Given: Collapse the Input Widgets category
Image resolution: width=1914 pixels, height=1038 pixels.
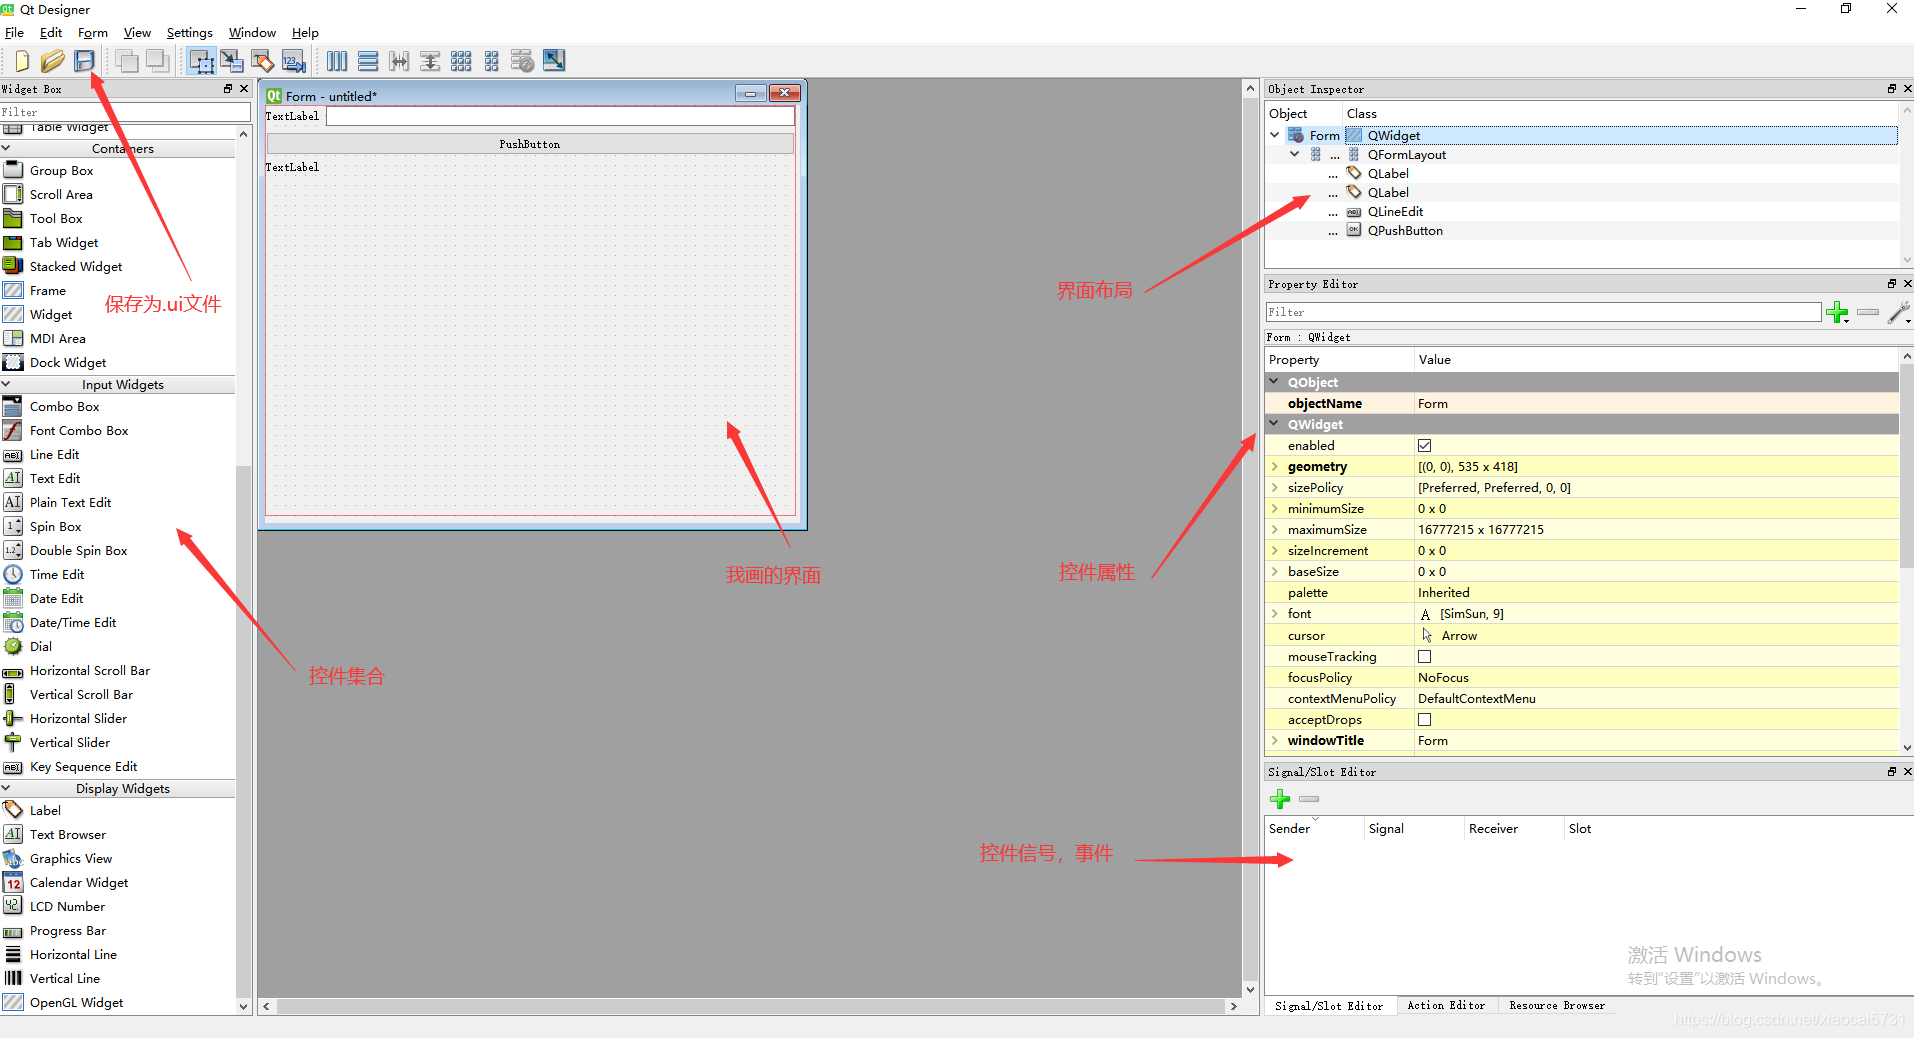Looking at the screenshot, I should 6,385.
